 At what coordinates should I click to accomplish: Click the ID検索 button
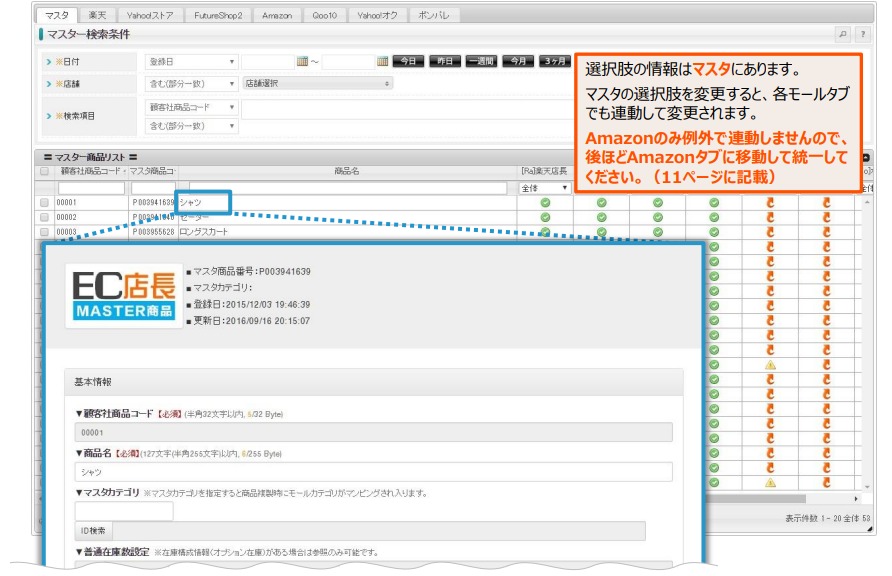[x=93, y=531]
